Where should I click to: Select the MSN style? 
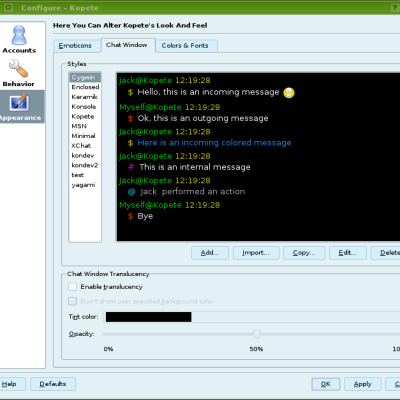pyautogui.click(x=85, y=126)
